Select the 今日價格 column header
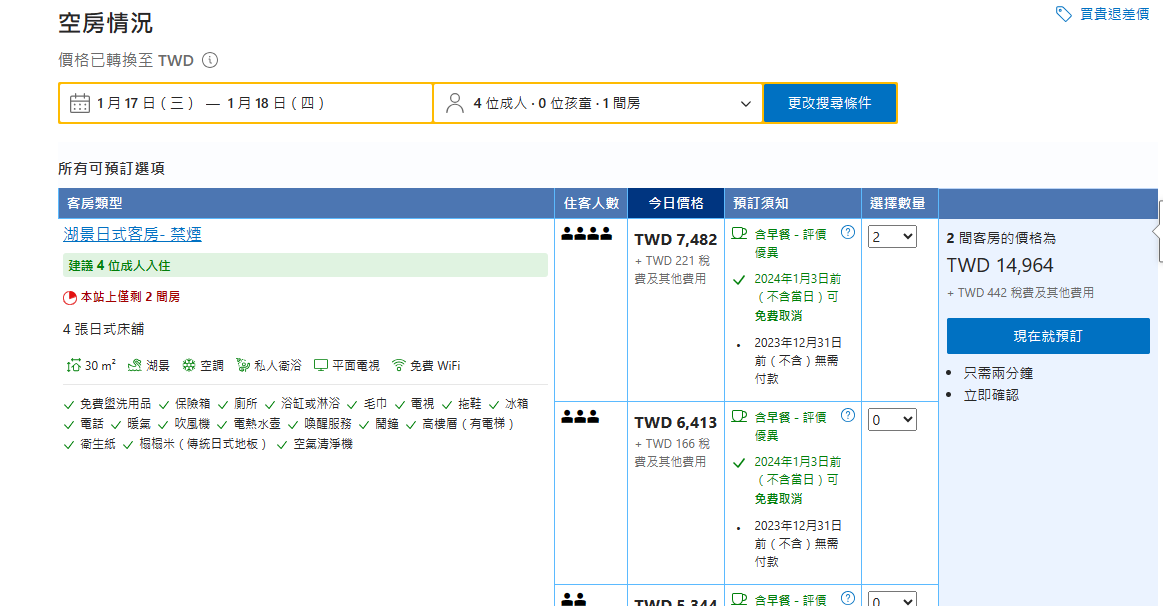This screenshot has height=606, width=1163. 676,203
